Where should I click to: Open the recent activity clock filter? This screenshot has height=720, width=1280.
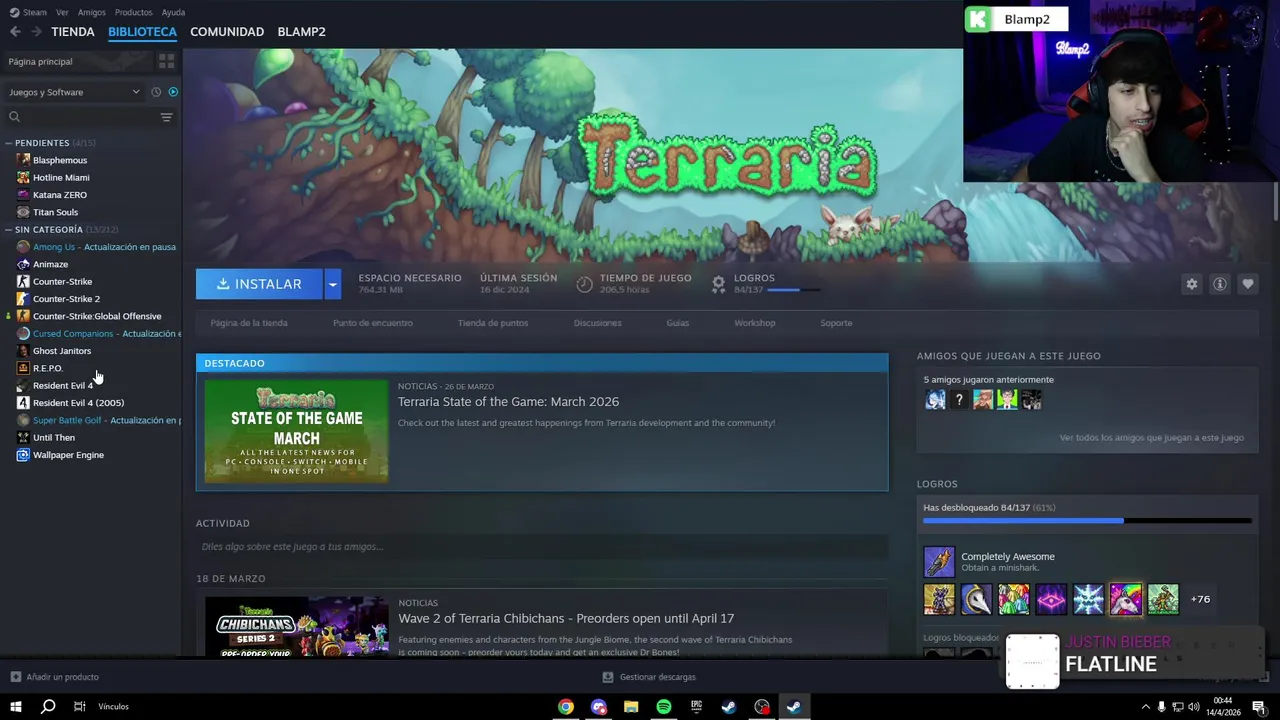pyautogui.click(x=156, y=92)
